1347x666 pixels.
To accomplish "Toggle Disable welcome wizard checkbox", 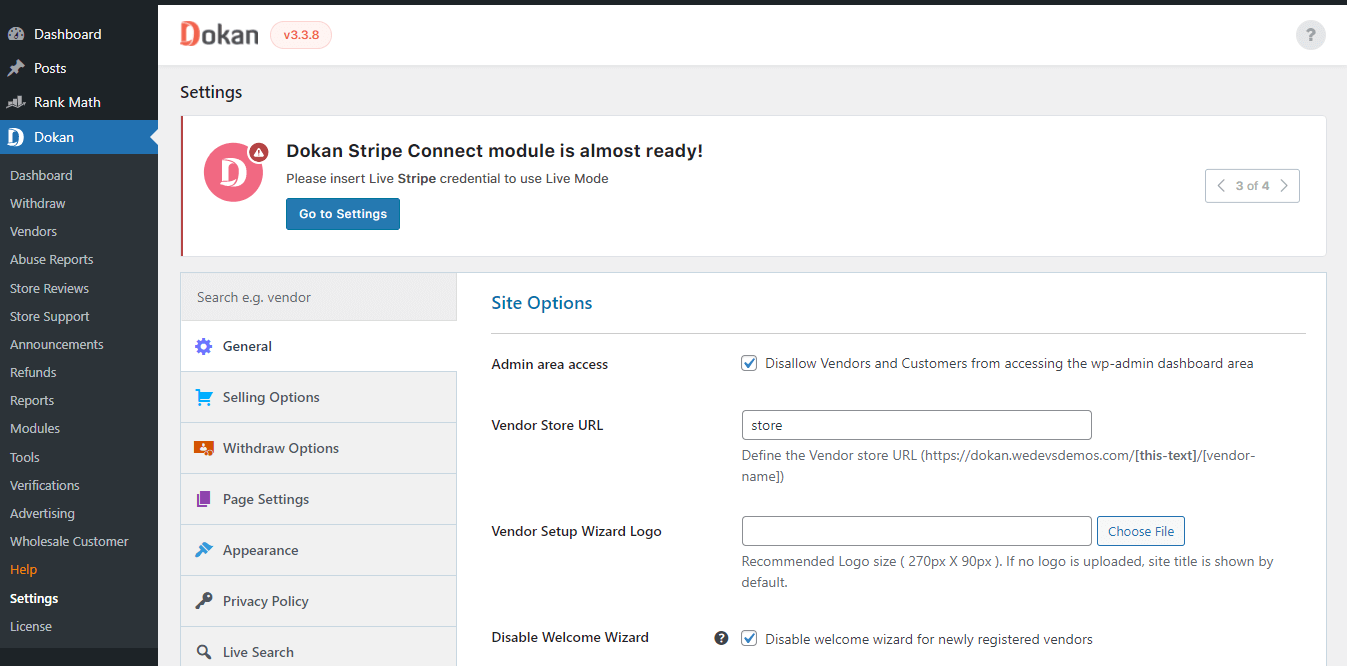I will 749,638.
